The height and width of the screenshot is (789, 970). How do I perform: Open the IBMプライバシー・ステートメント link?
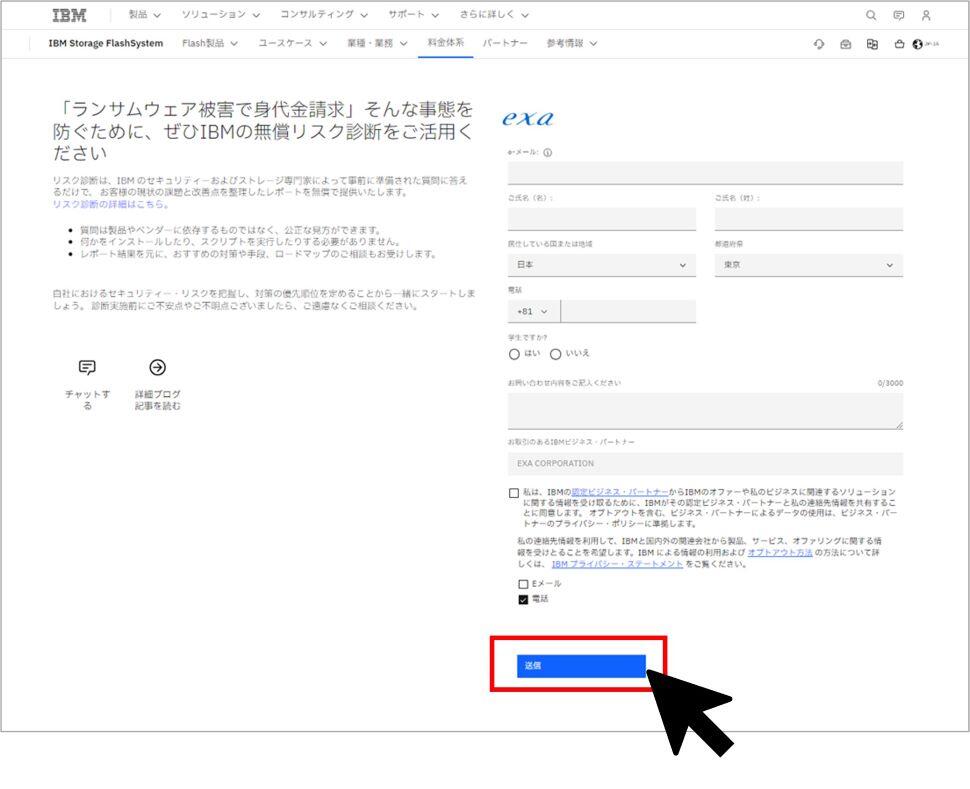pyautogui.click(x=617, y=564)
